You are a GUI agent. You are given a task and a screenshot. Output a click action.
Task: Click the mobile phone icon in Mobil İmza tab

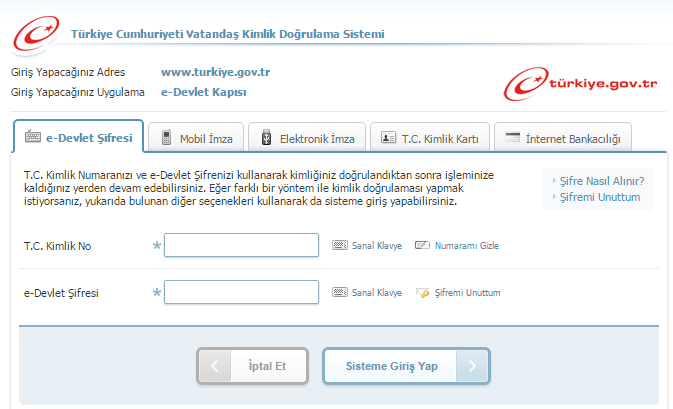point(167,138)
